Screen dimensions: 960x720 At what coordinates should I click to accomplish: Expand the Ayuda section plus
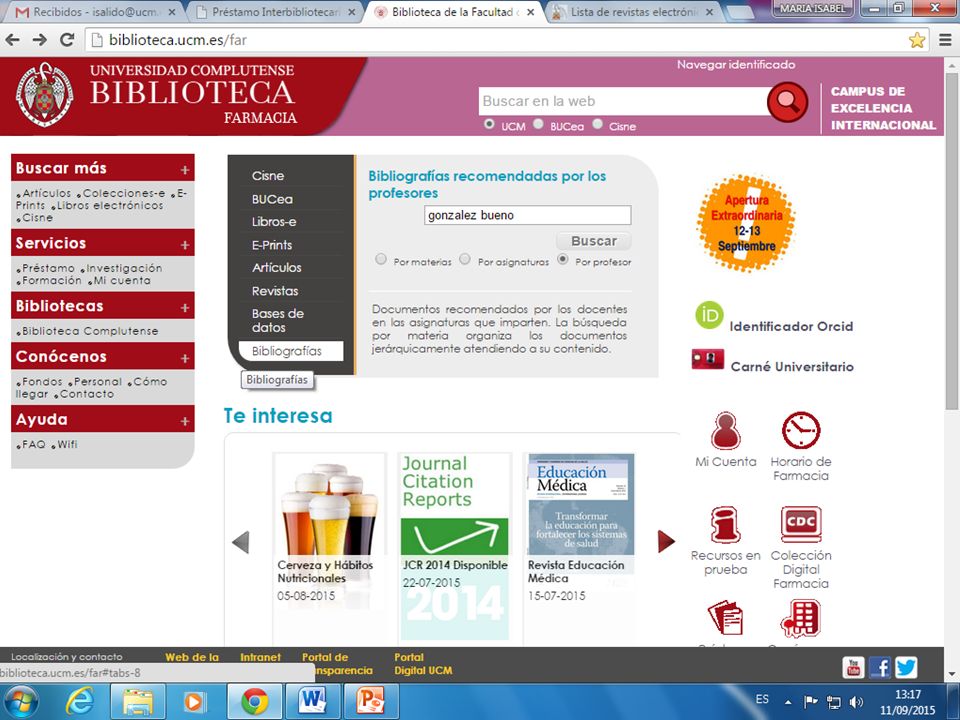(185, 421)
